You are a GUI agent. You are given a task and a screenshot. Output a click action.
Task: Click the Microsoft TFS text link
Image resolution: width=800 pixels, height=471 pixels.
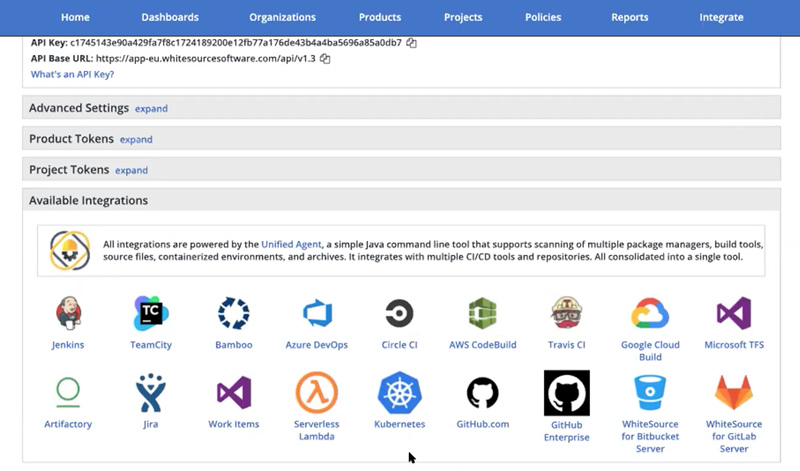(734, 345)
